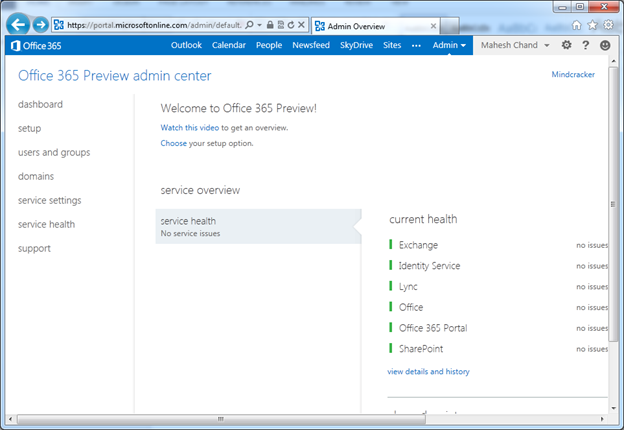Click the Watch this video link

coord(189,128)
